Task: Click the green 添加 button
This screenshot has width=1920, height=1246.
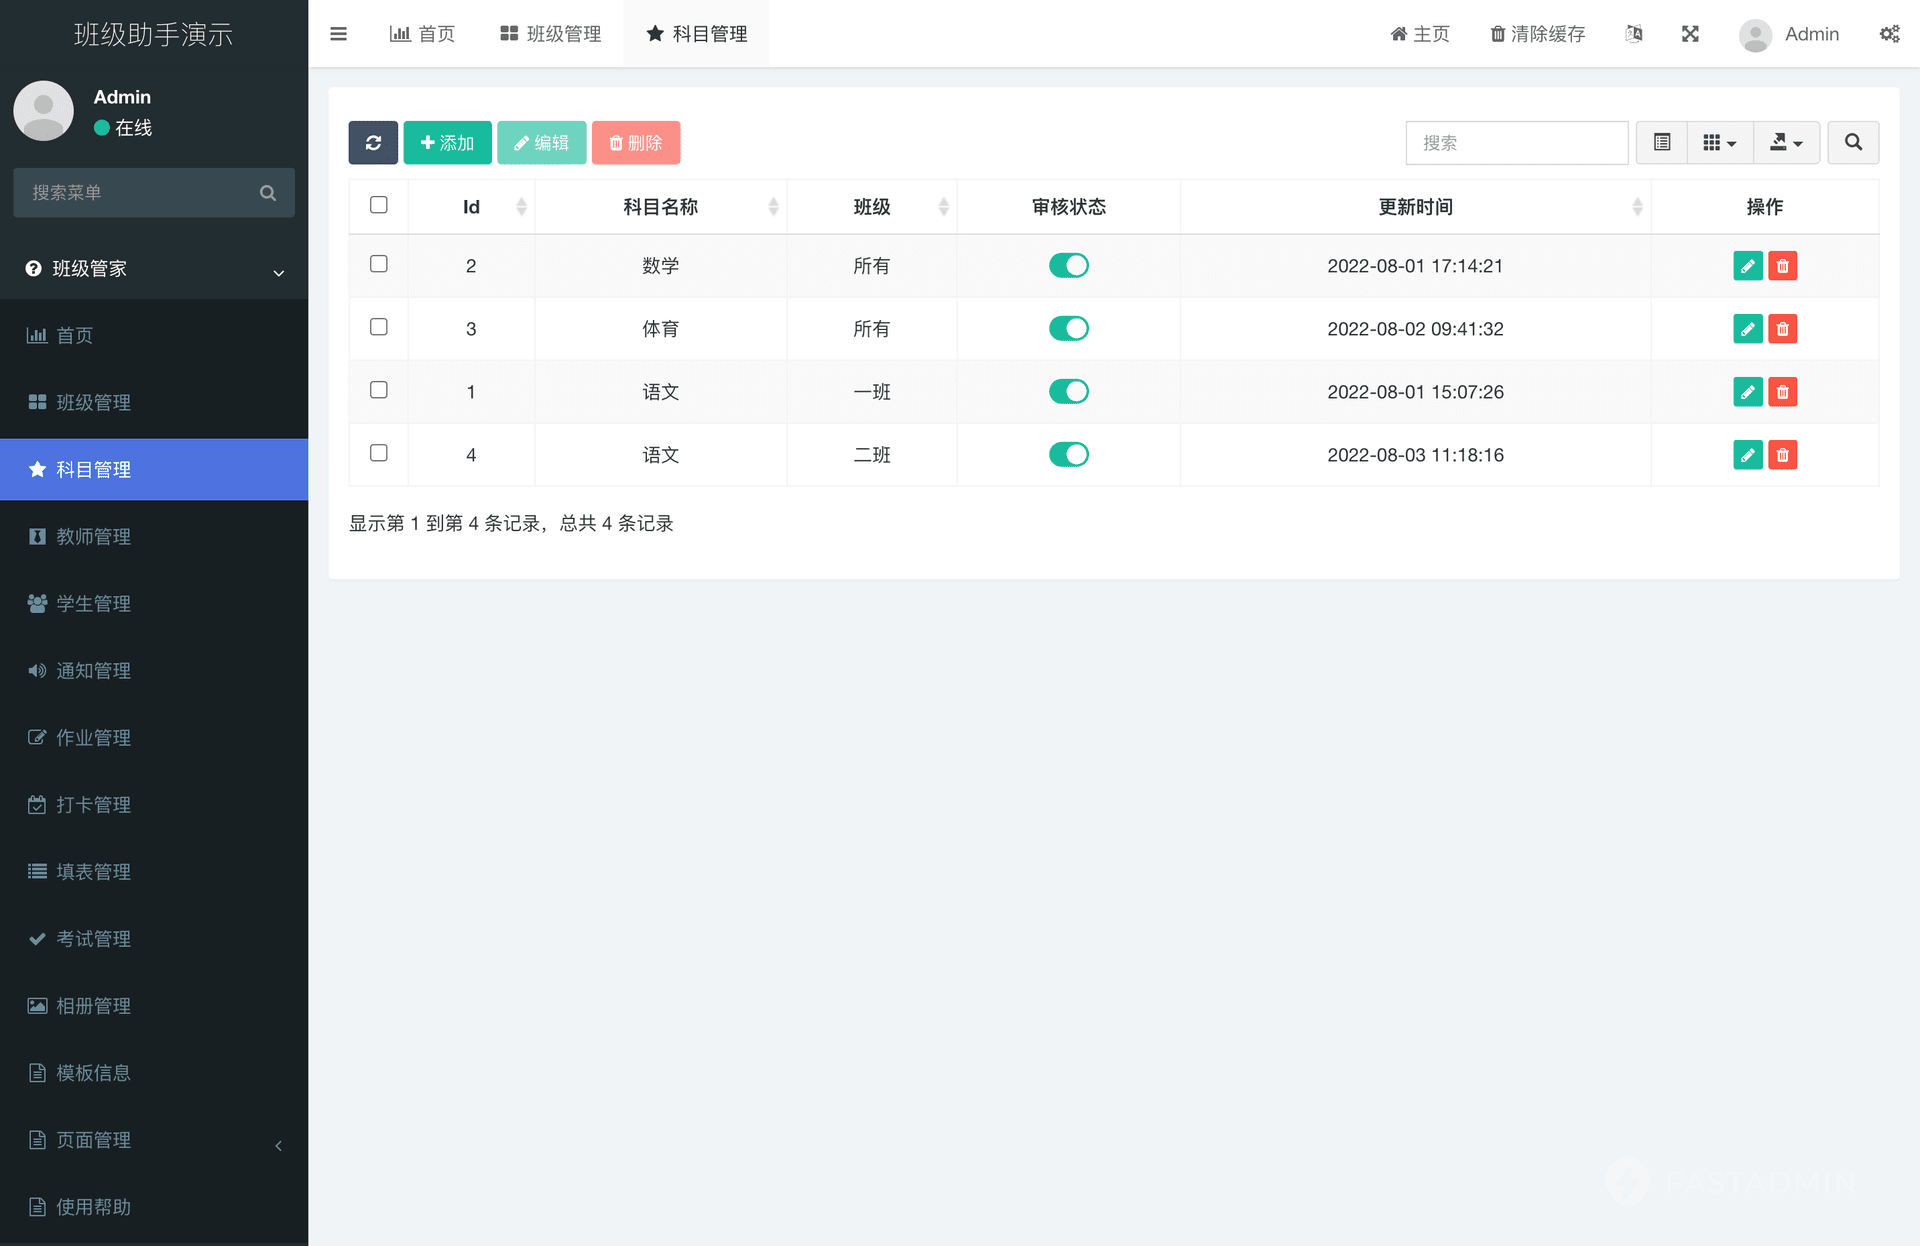Action: (447, 143)
